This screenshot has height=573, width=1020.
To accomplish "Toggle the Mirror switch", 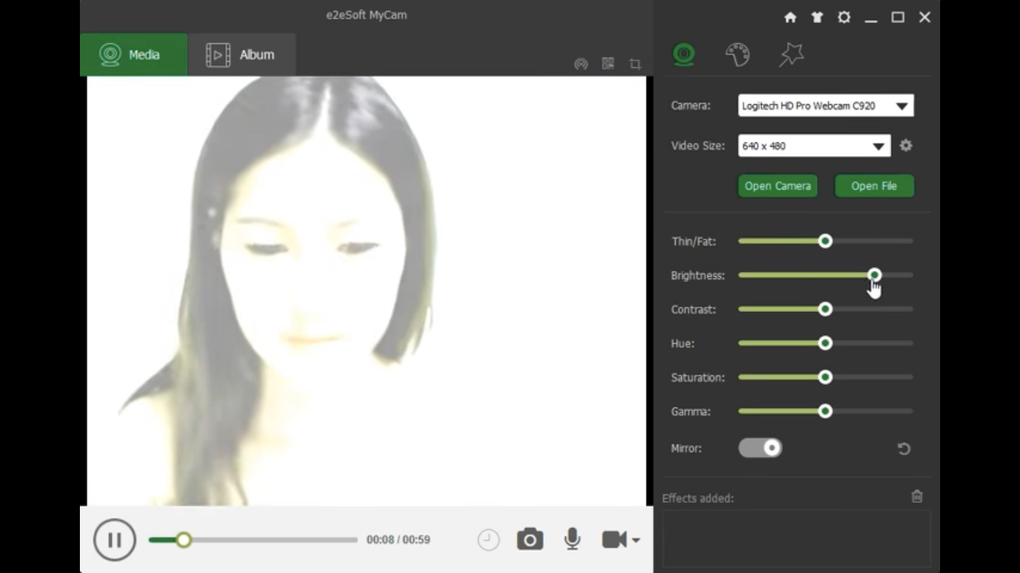I will (x=760, y=448).
